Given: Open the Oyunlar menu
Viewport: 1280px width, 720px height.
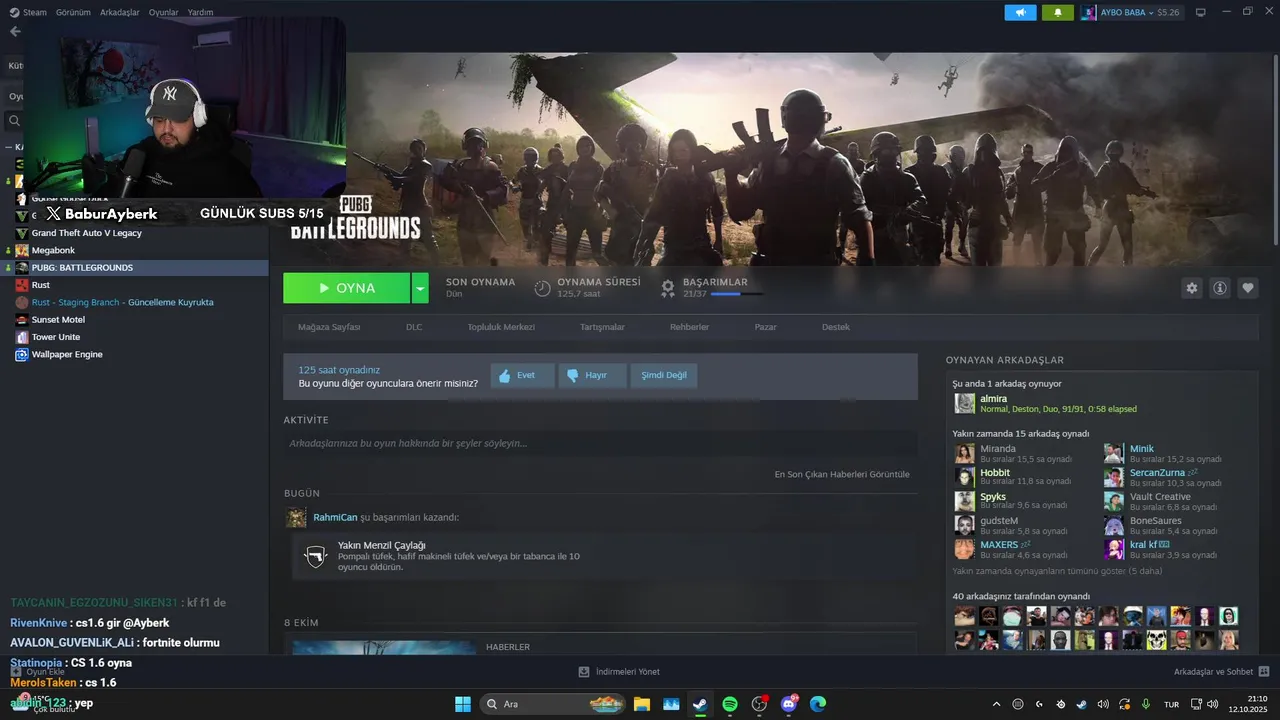Looking at the screenshot, I should tap(163, 12).
